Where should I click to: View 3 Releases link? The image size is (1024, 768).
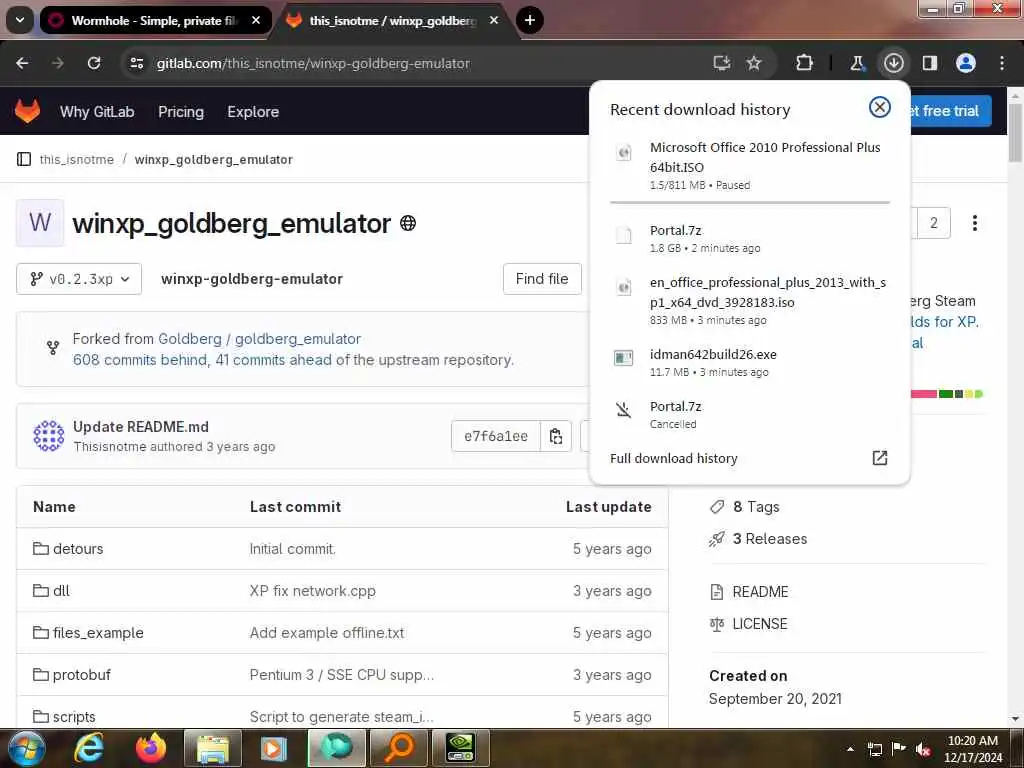click(769, 539)
